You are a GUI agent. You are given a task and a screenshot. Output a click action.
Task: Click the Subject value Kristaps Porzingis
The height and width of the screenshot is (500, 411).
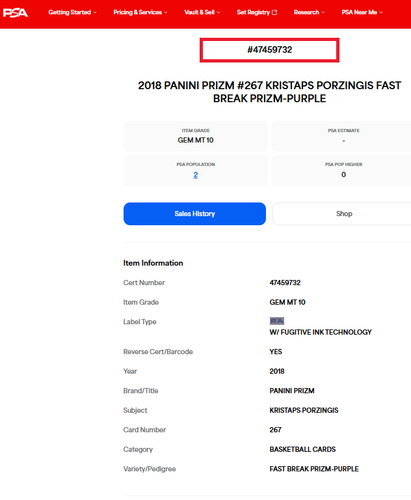point(304,410)
